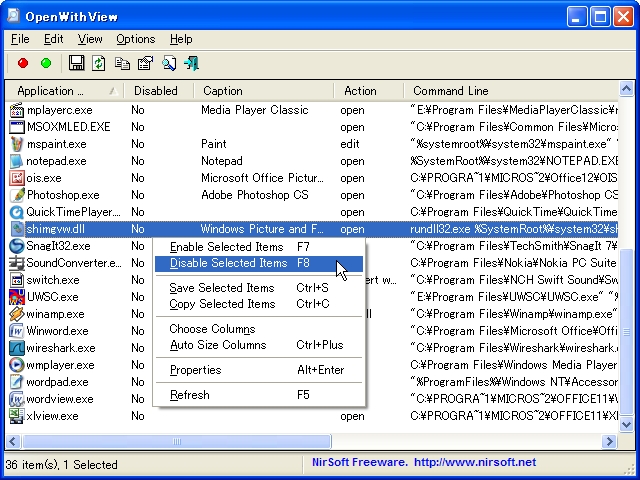Sort by the Caption column header
Viewport: 640px width, 480px height.
pos(264,91)
